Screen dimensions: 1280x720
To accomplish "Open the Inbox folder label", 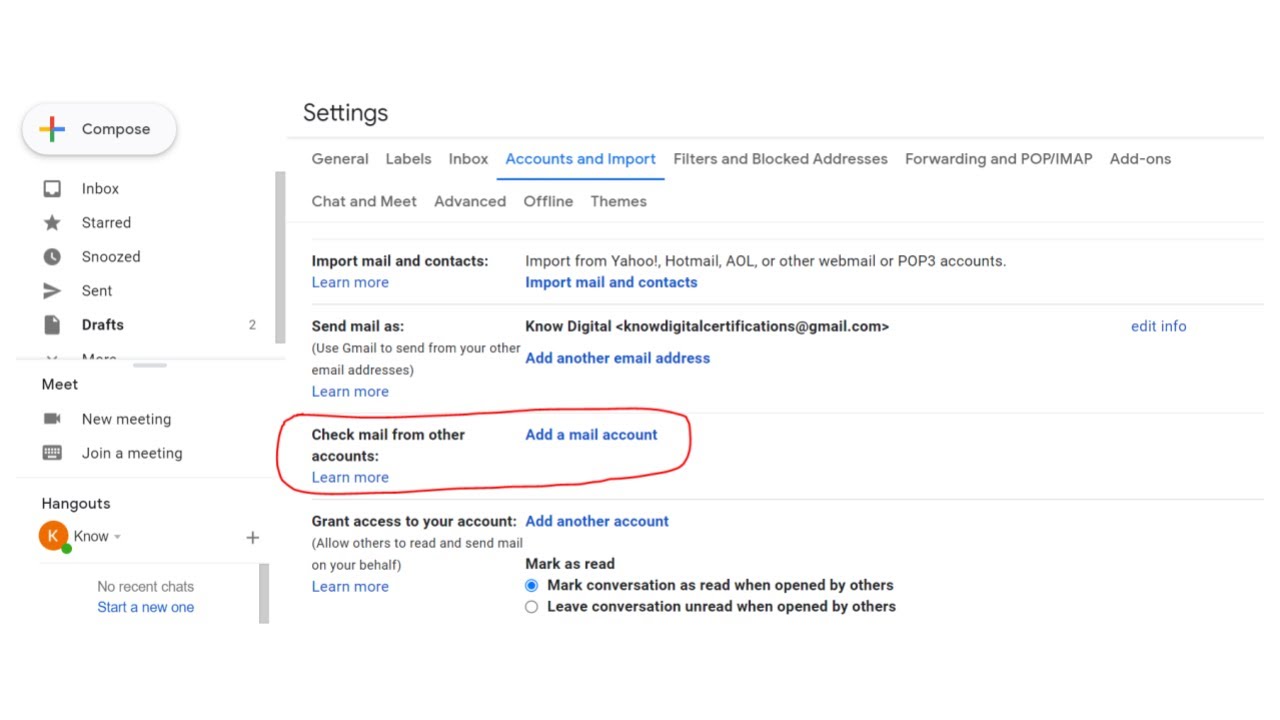I will (100, 189).
